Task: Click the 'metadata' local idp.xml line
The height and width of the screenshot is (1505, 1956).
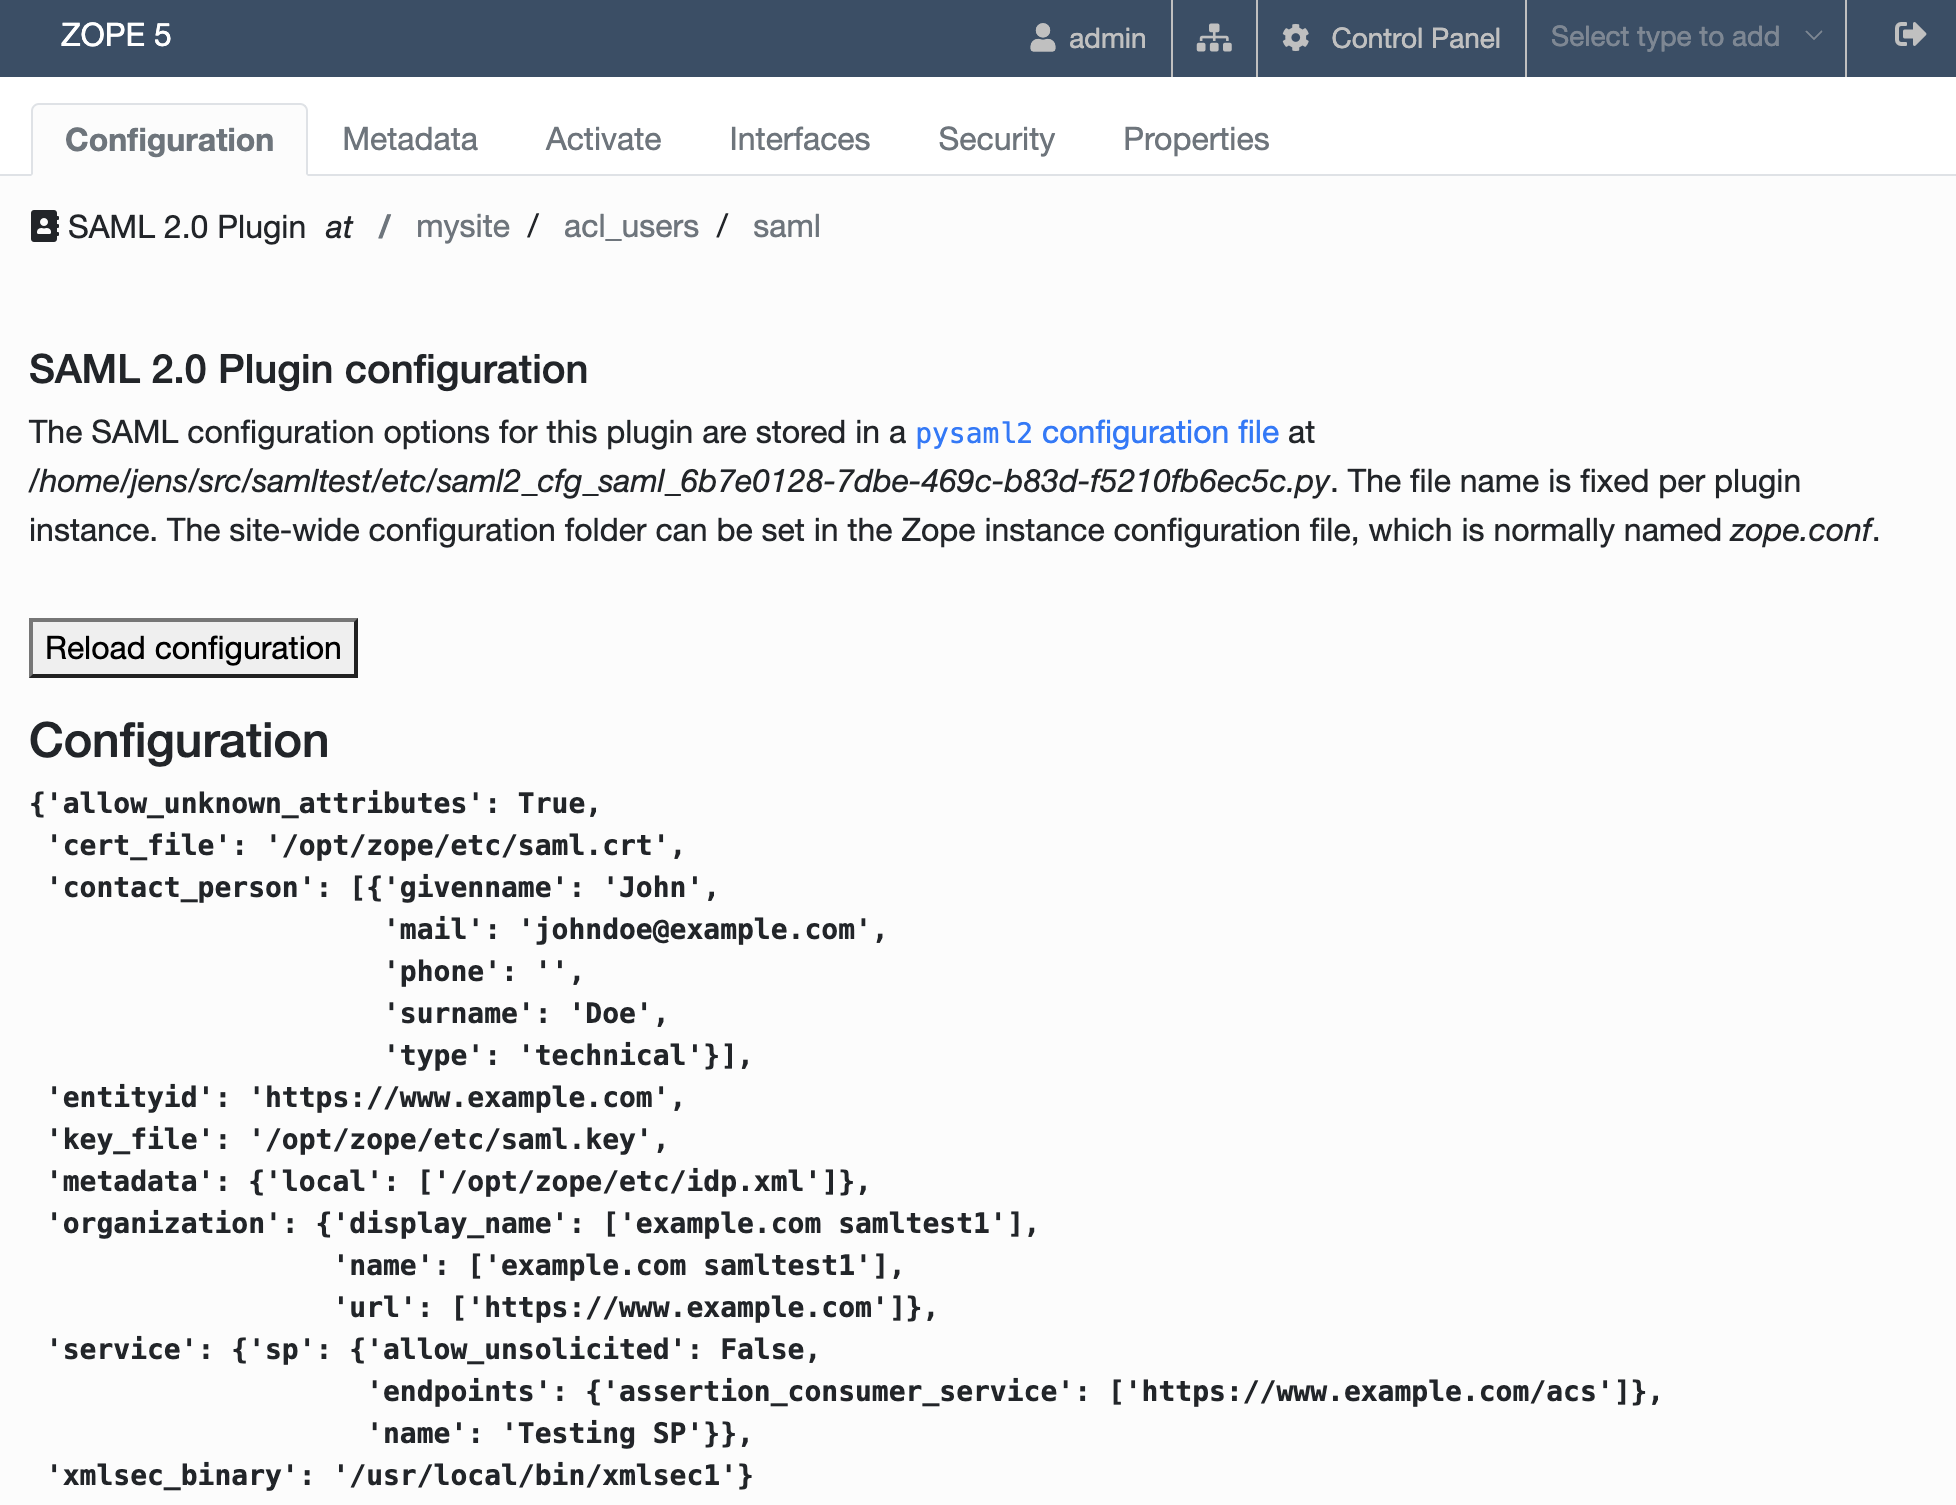Action: pyautogui.click(x=458, y=1182)
